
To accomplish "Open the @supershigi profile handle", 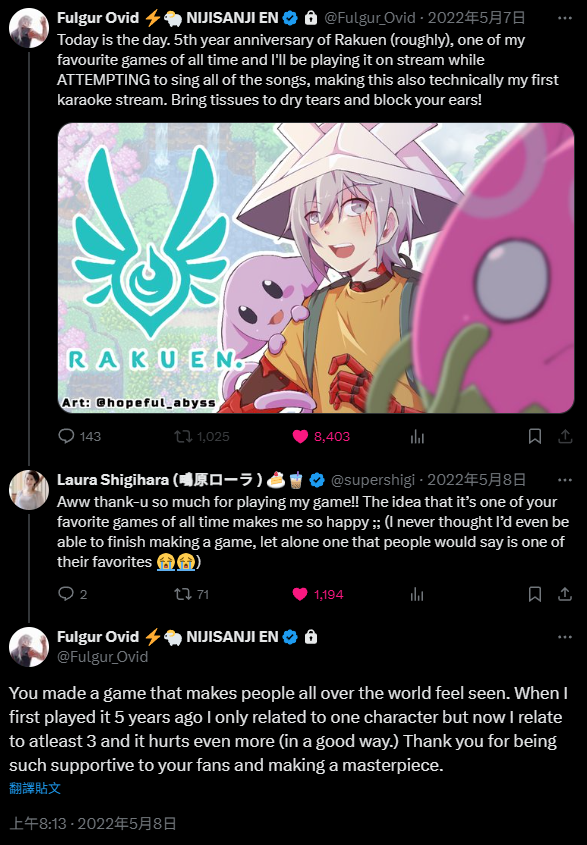I will (x=372, y=480).
